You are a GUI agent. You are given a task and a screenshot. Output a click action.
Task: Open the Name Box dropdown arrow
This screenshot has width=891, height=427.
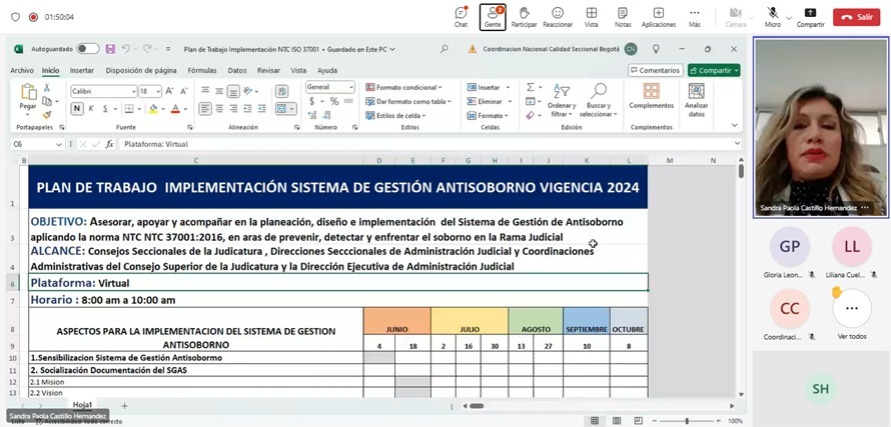[59, 144]
